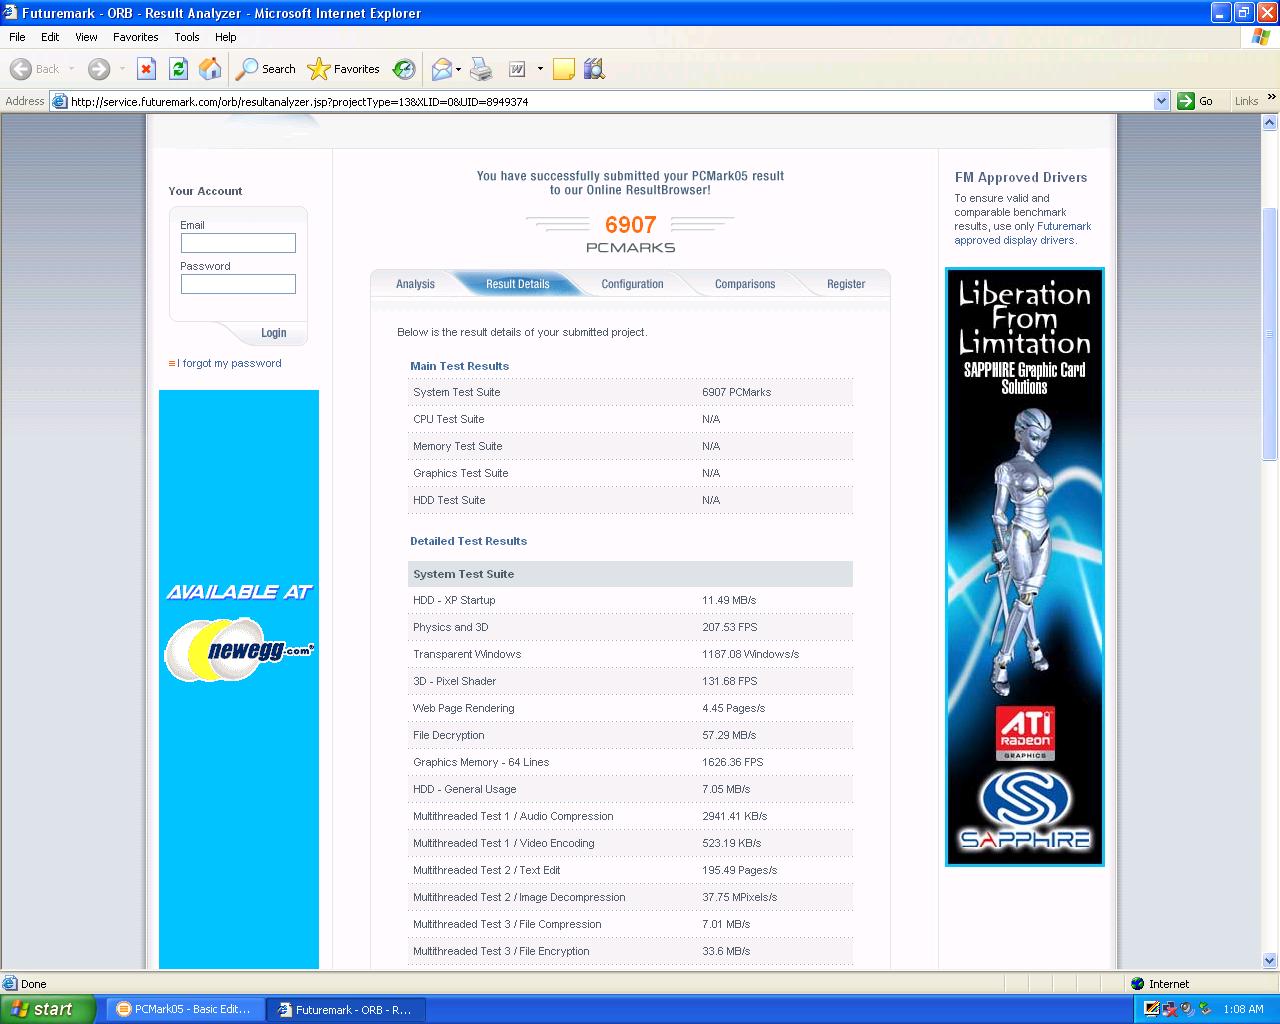Image resolution: width=1280 pixels, height=1024 pixels.
Task: Click the Graphics Memory - 64 Lines row
Action: coord(630,762)
